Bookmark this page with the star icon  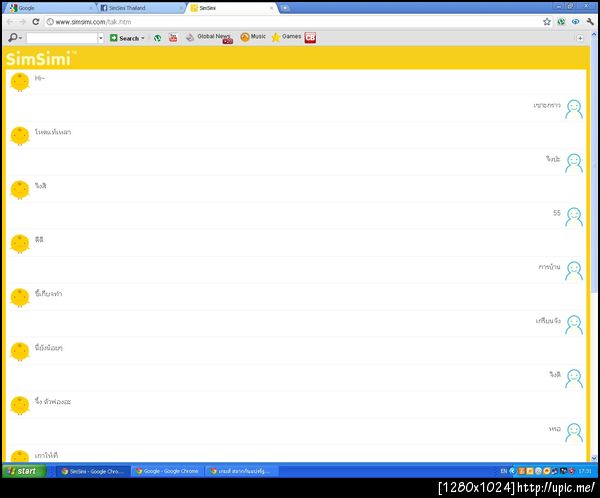[547, 22]
